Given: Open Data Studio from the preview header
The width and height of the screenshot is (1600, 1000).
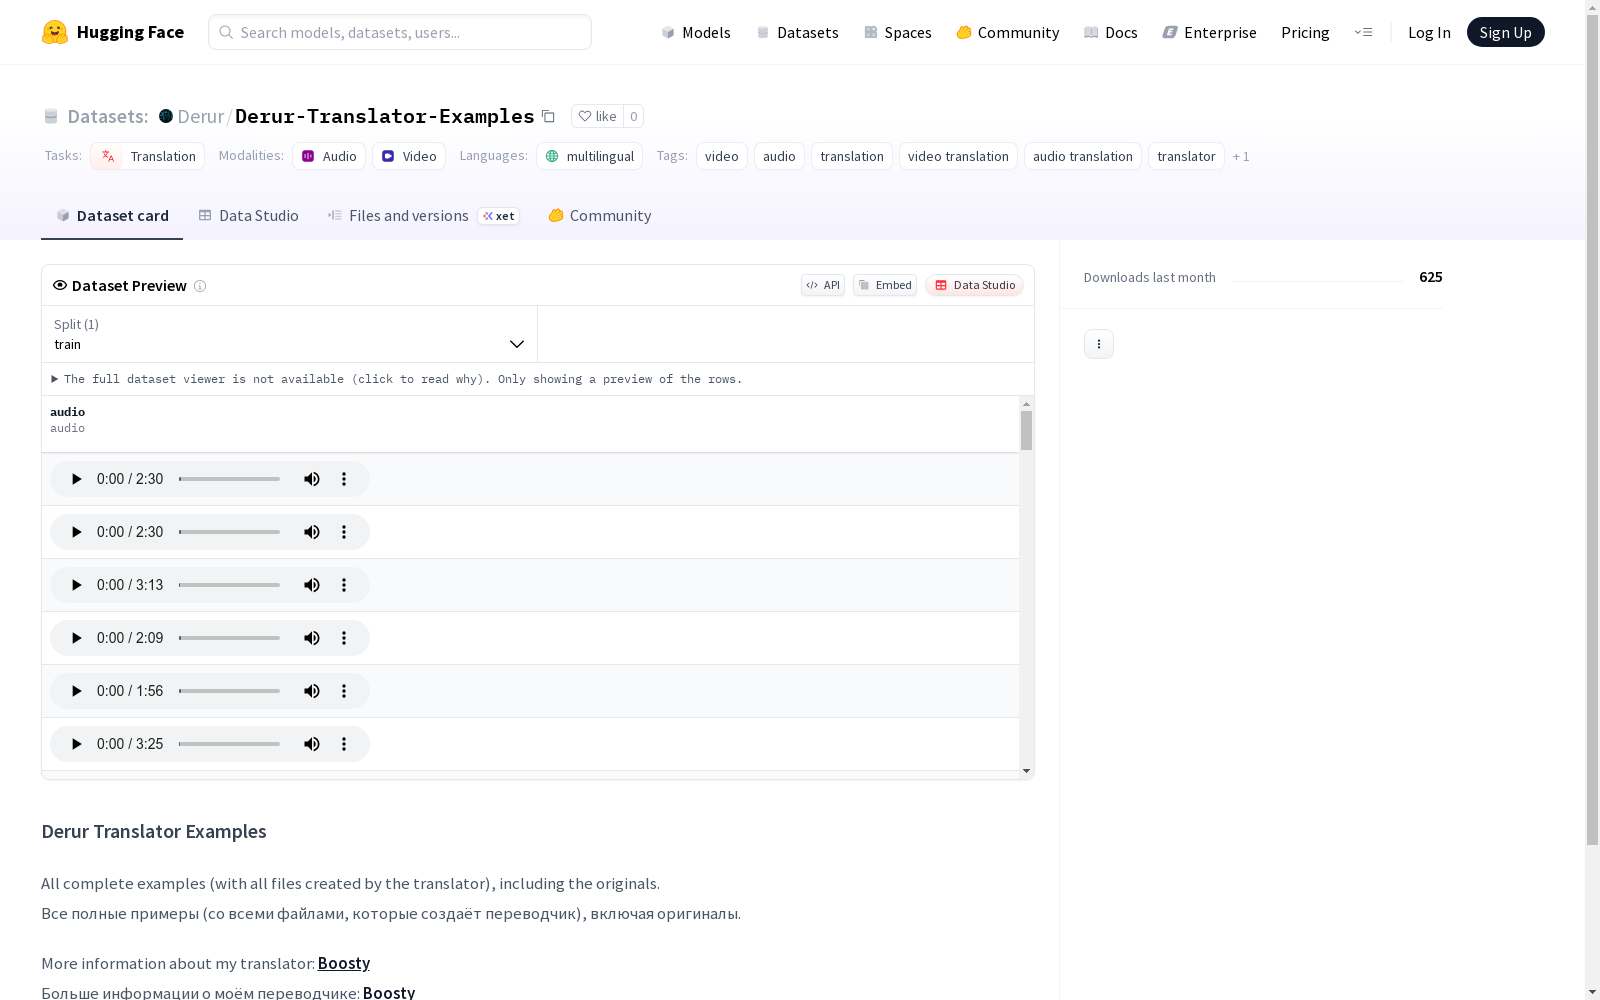Looking at the screenshot, I should 974,285.
